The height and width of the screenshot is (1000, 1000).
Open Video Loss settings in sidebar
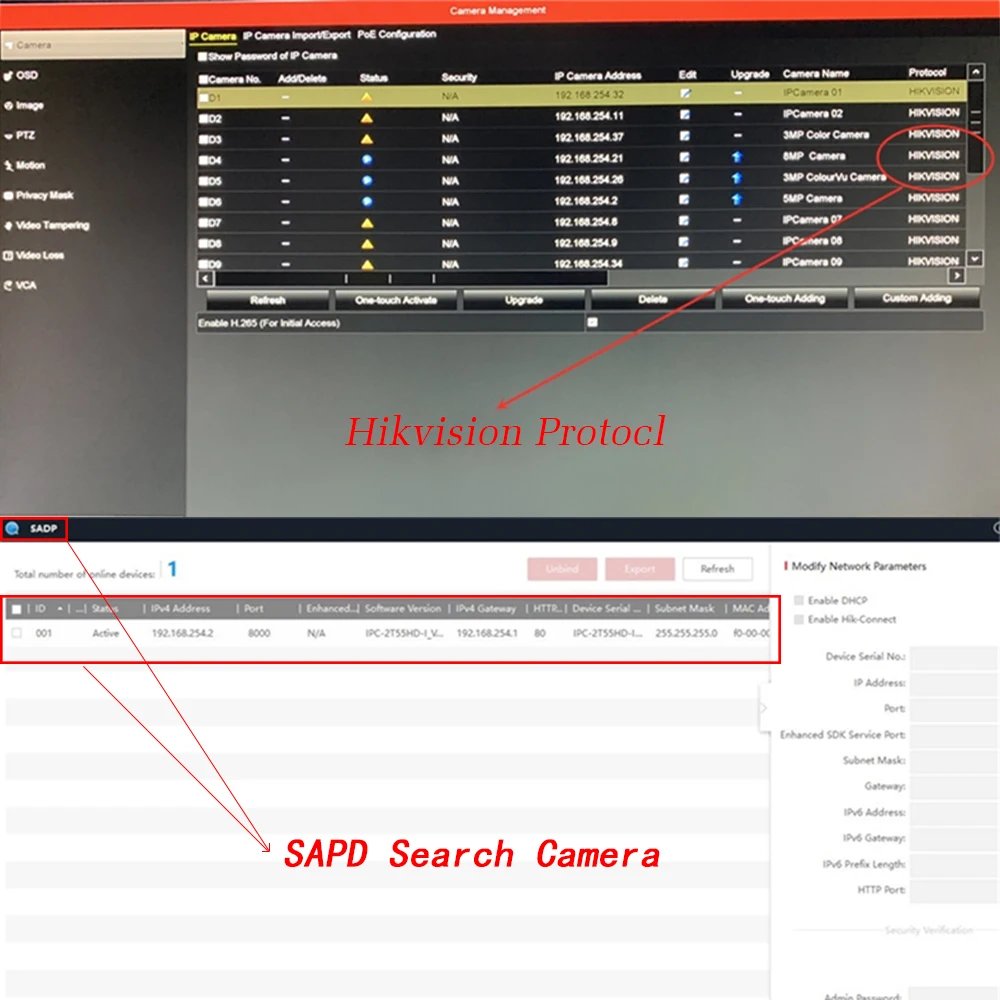34,255
